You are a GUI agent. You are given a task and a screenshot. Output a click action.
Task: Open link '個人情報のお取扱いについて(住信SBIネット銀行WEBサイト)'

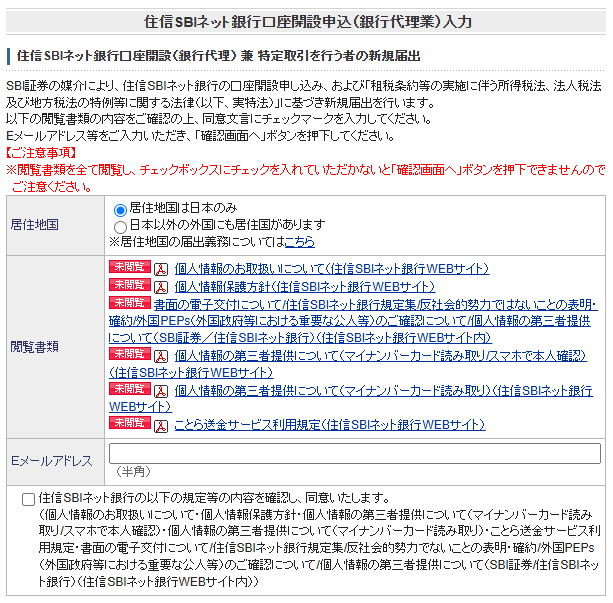(x=332, y=269)
